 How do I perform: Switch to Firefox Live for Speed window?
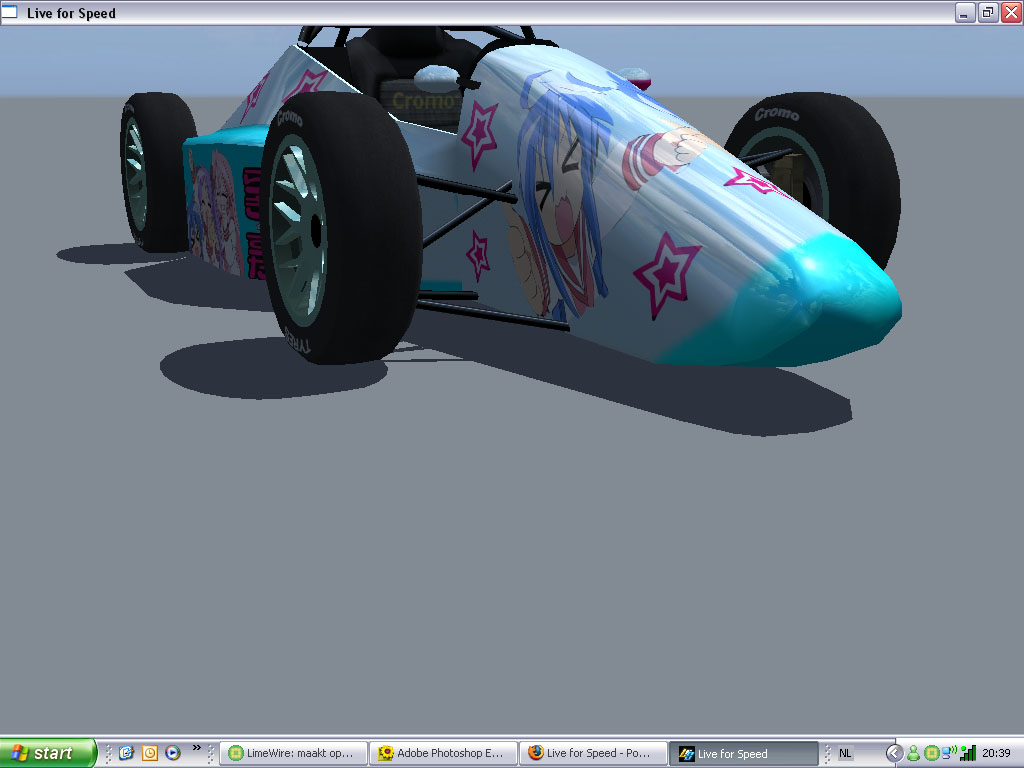pos(593,753)
